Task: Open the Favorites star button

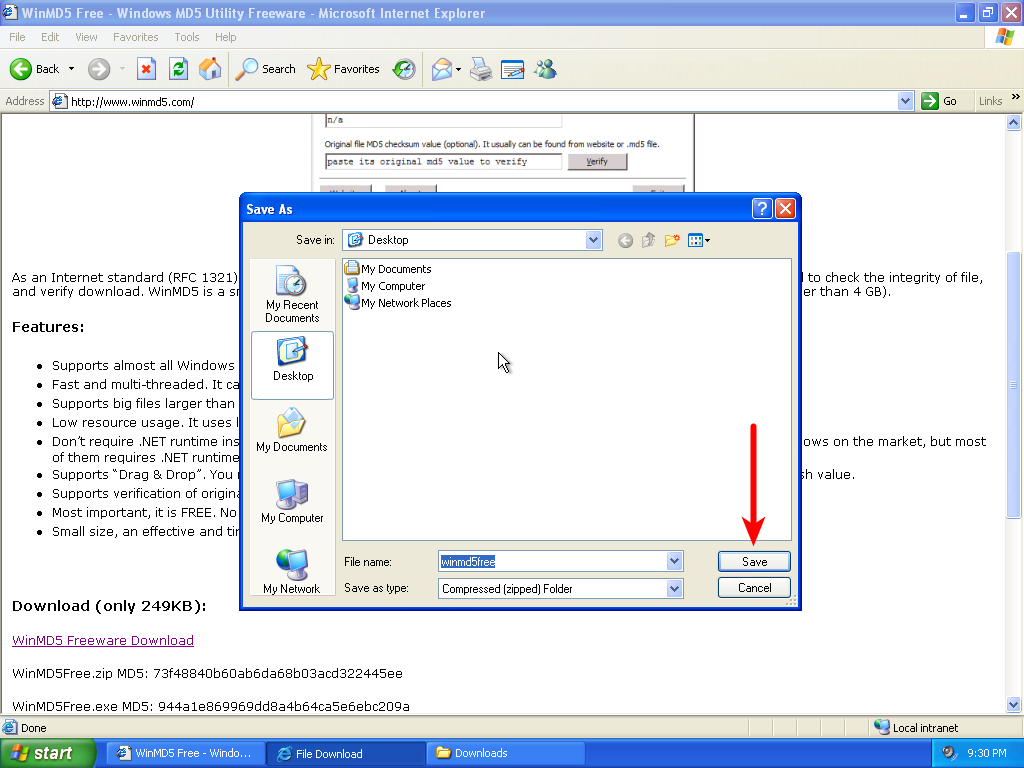Action: pyautogui.click(x=343, y=69)
